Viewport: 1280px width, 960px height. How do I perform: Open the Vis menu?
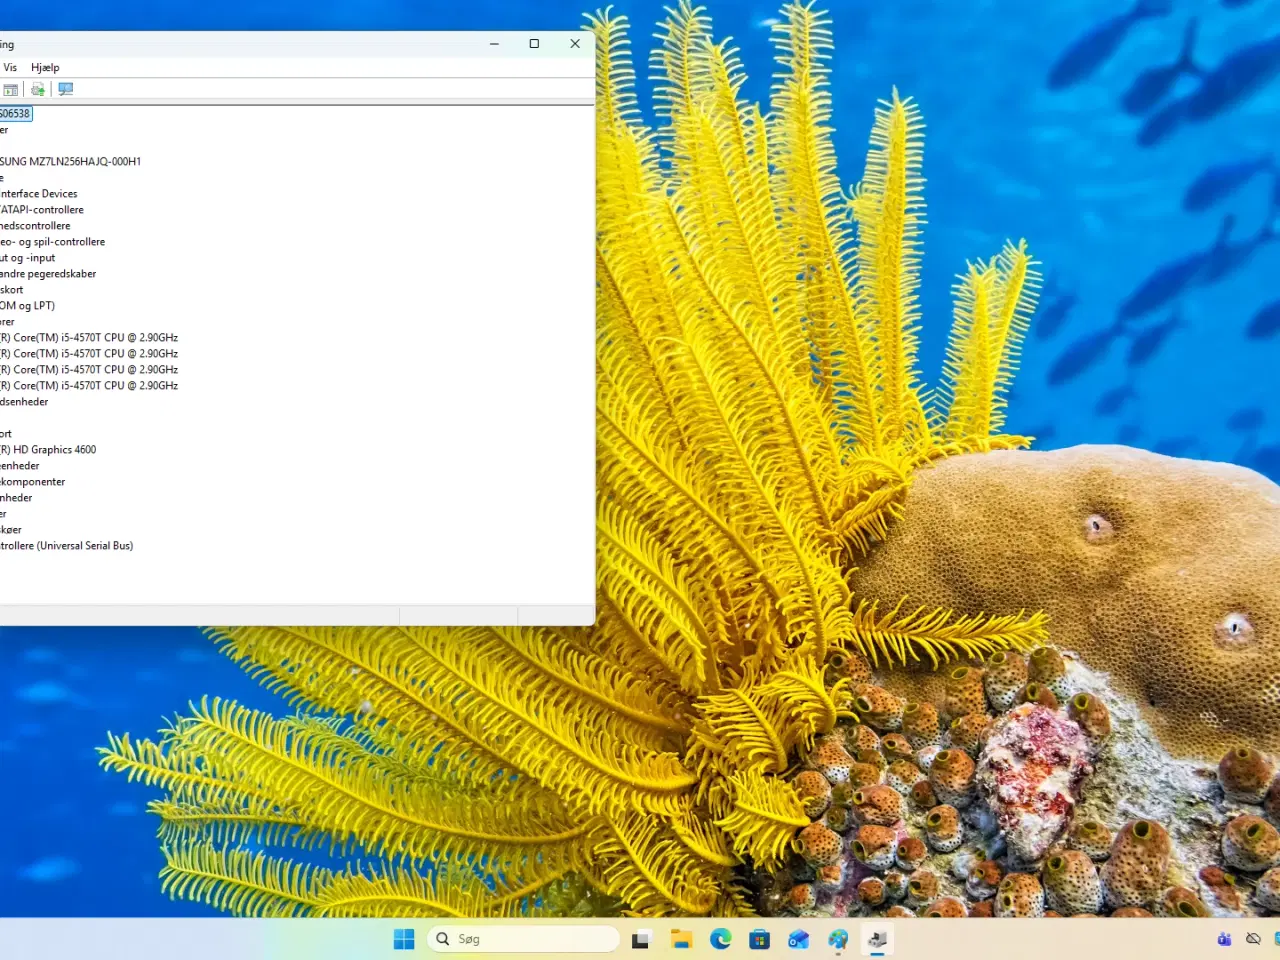10,67
